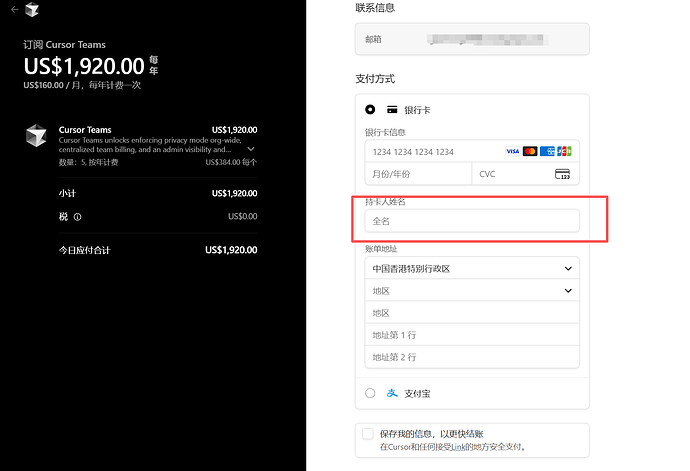Select the 支付宝 payment radio button

(x=370, y=393)
